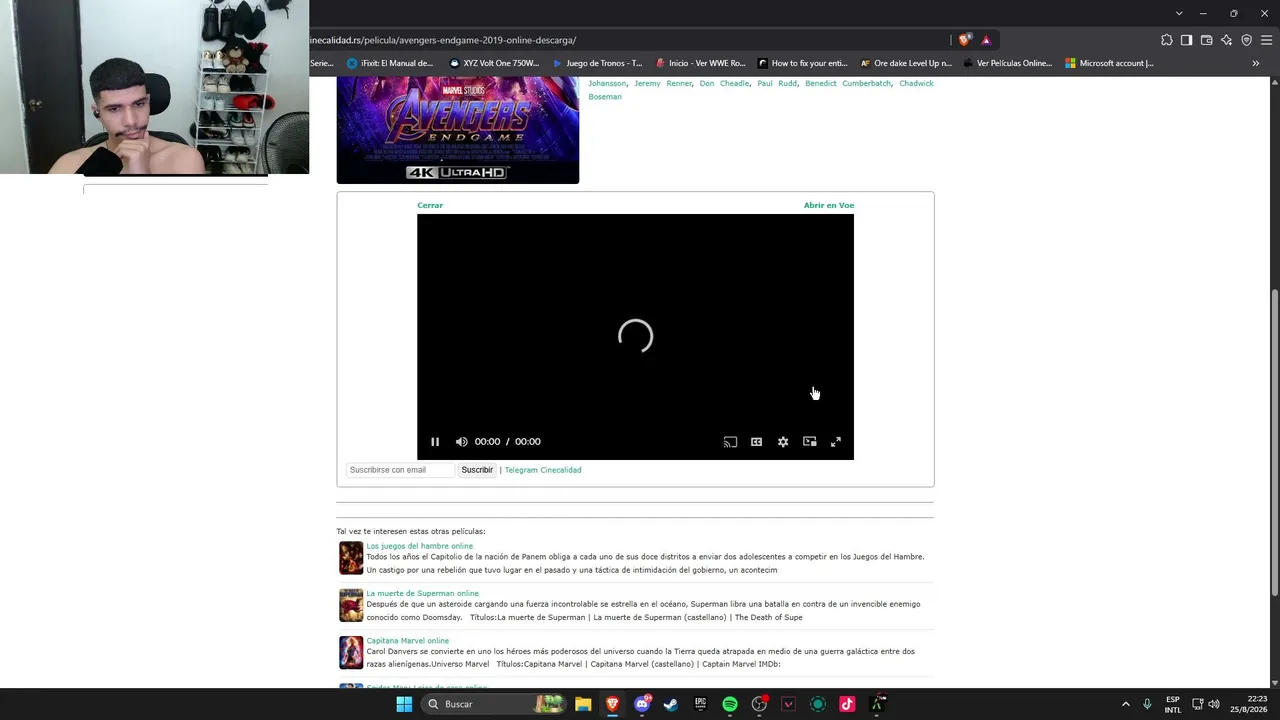Click the browser address bar URL
Screen dimensions: 1280x720
pos(443,40)
